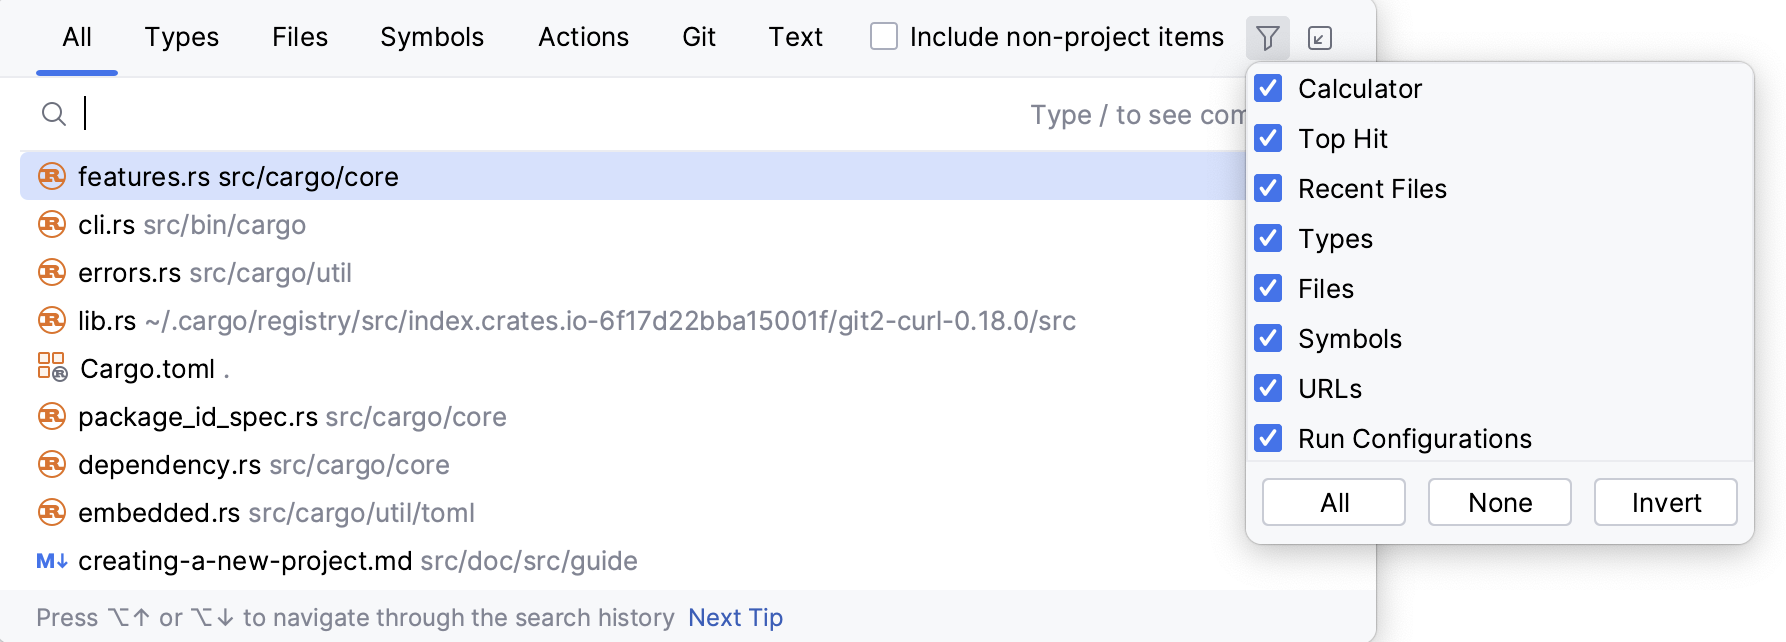This screenshot has height=642, width=1786.
Task: Toggle the Run Configurations filter checkbox
Action: (1268, 438)
